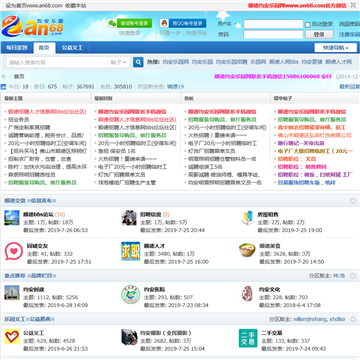
Task: Open the pink heart 同城交友 forum icon
Action: pyautogui.click(x=14, y=251)
